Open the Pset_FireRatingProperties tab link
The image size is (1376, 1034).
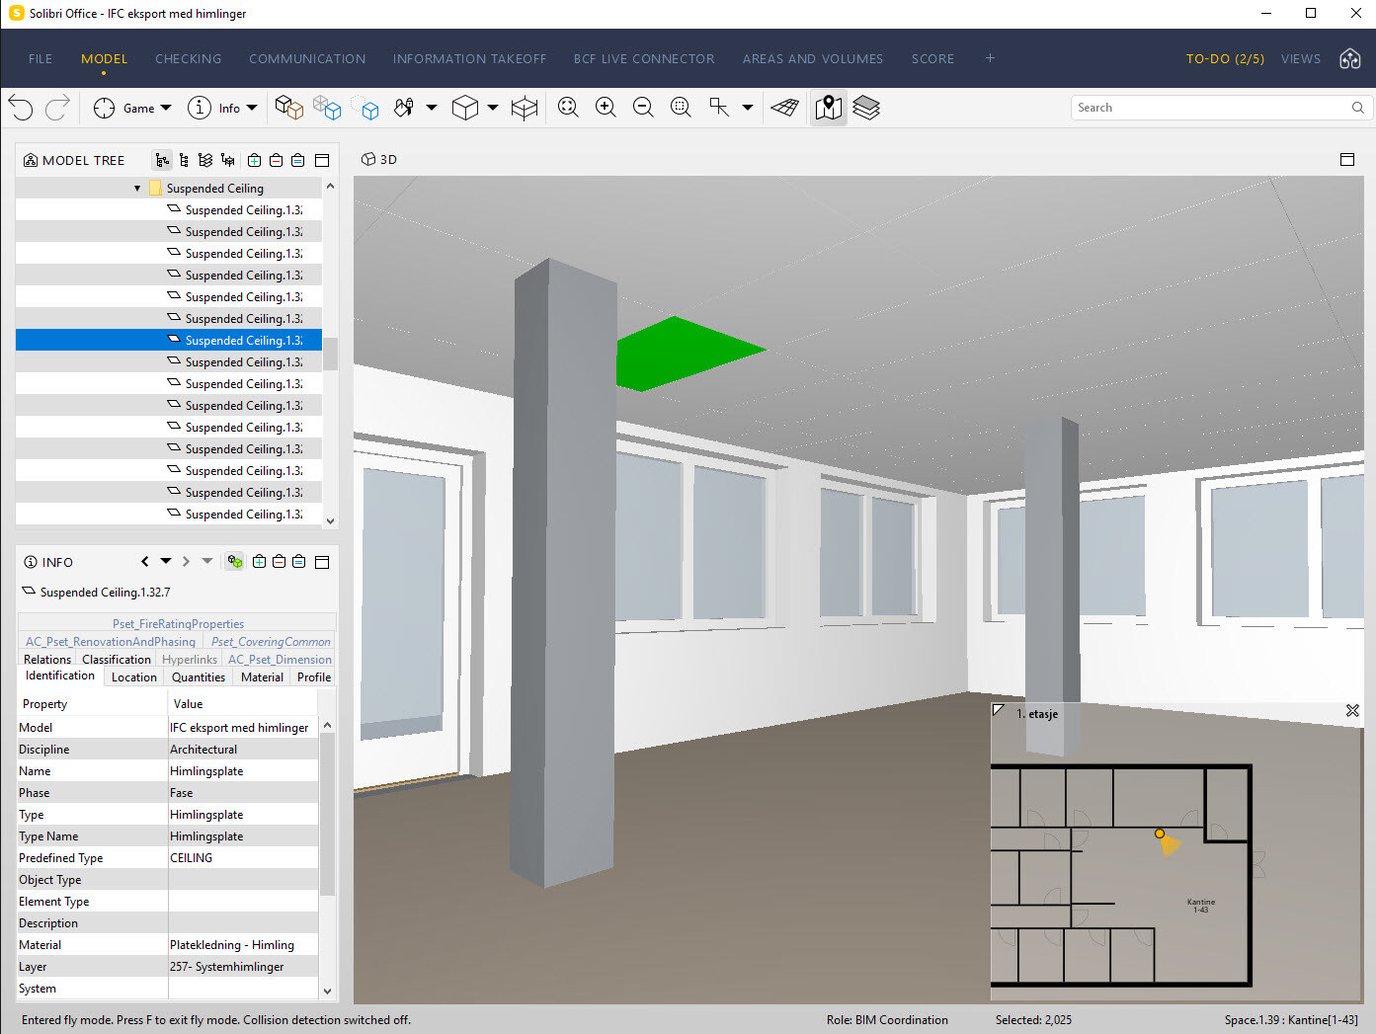tap(178, 623)
